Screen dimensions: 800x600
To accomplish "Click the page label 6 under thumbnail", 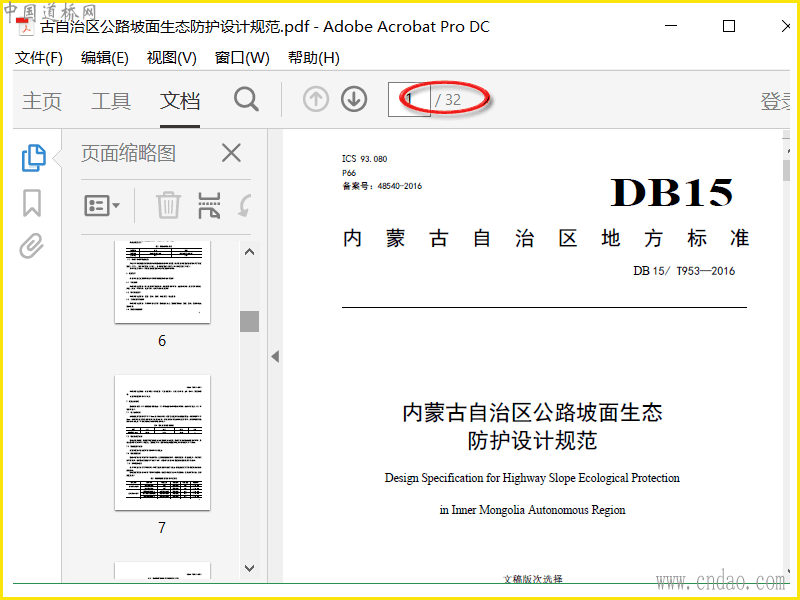I will point(162,341).
